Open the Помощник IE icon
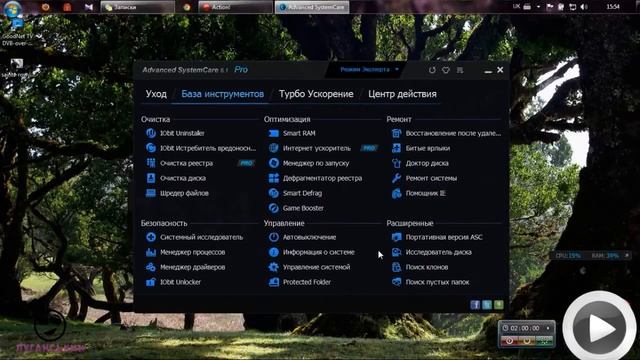Image resolution: width=640 pixels, height=360 pixels. pos(396,193)
